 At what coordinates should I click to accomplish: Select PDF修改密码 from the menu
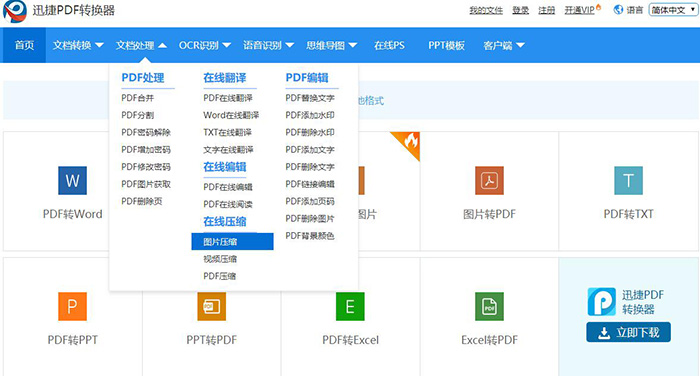146,167
